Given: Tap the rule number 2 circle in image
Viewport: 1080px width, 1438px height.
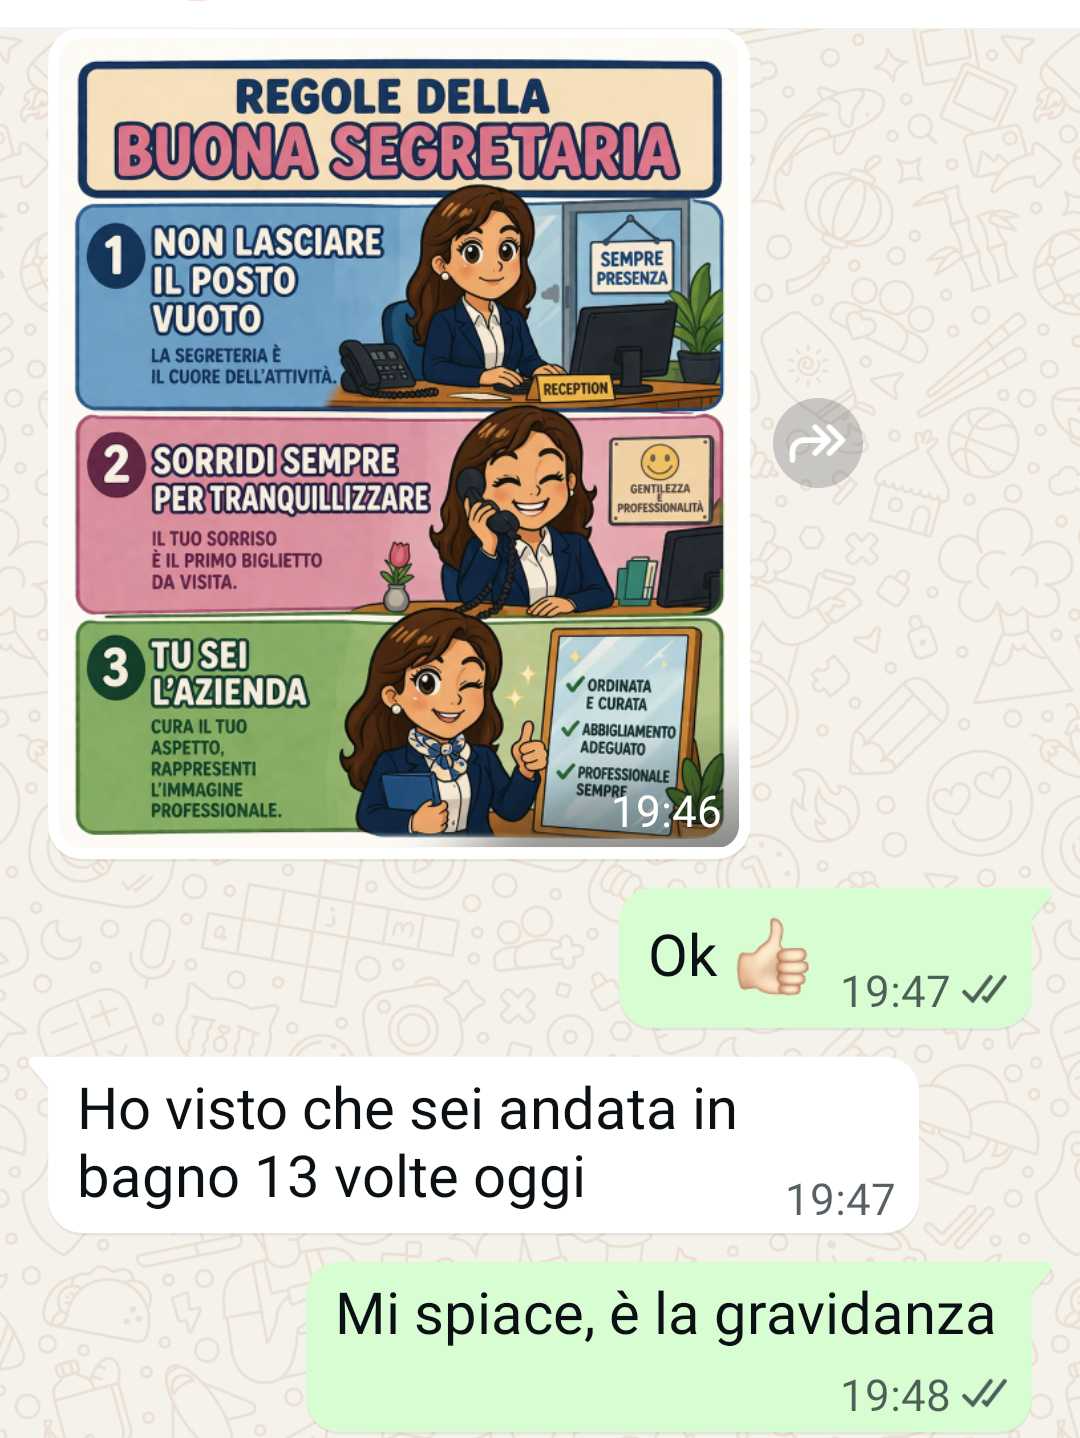Looking at the screenshot, I should 117,465.
